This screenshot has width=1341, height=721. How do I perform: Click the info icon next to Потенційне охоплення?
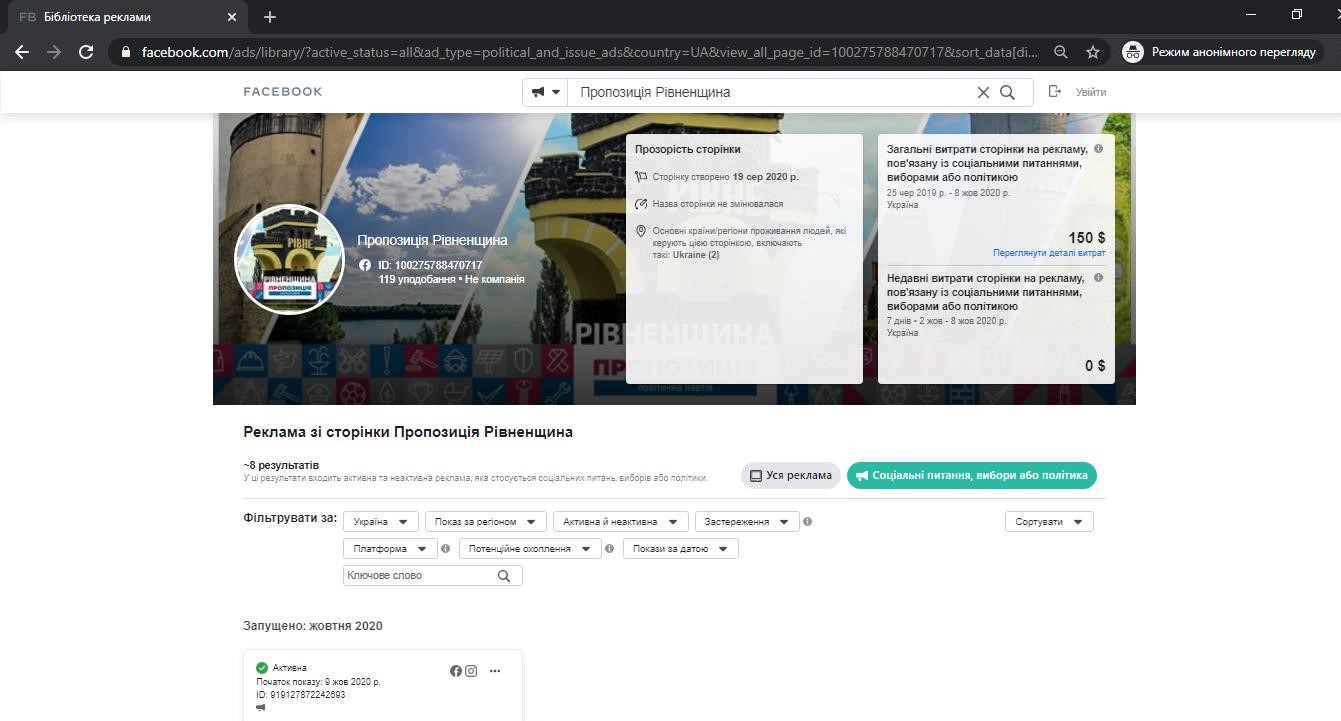(x=610, y=549)
